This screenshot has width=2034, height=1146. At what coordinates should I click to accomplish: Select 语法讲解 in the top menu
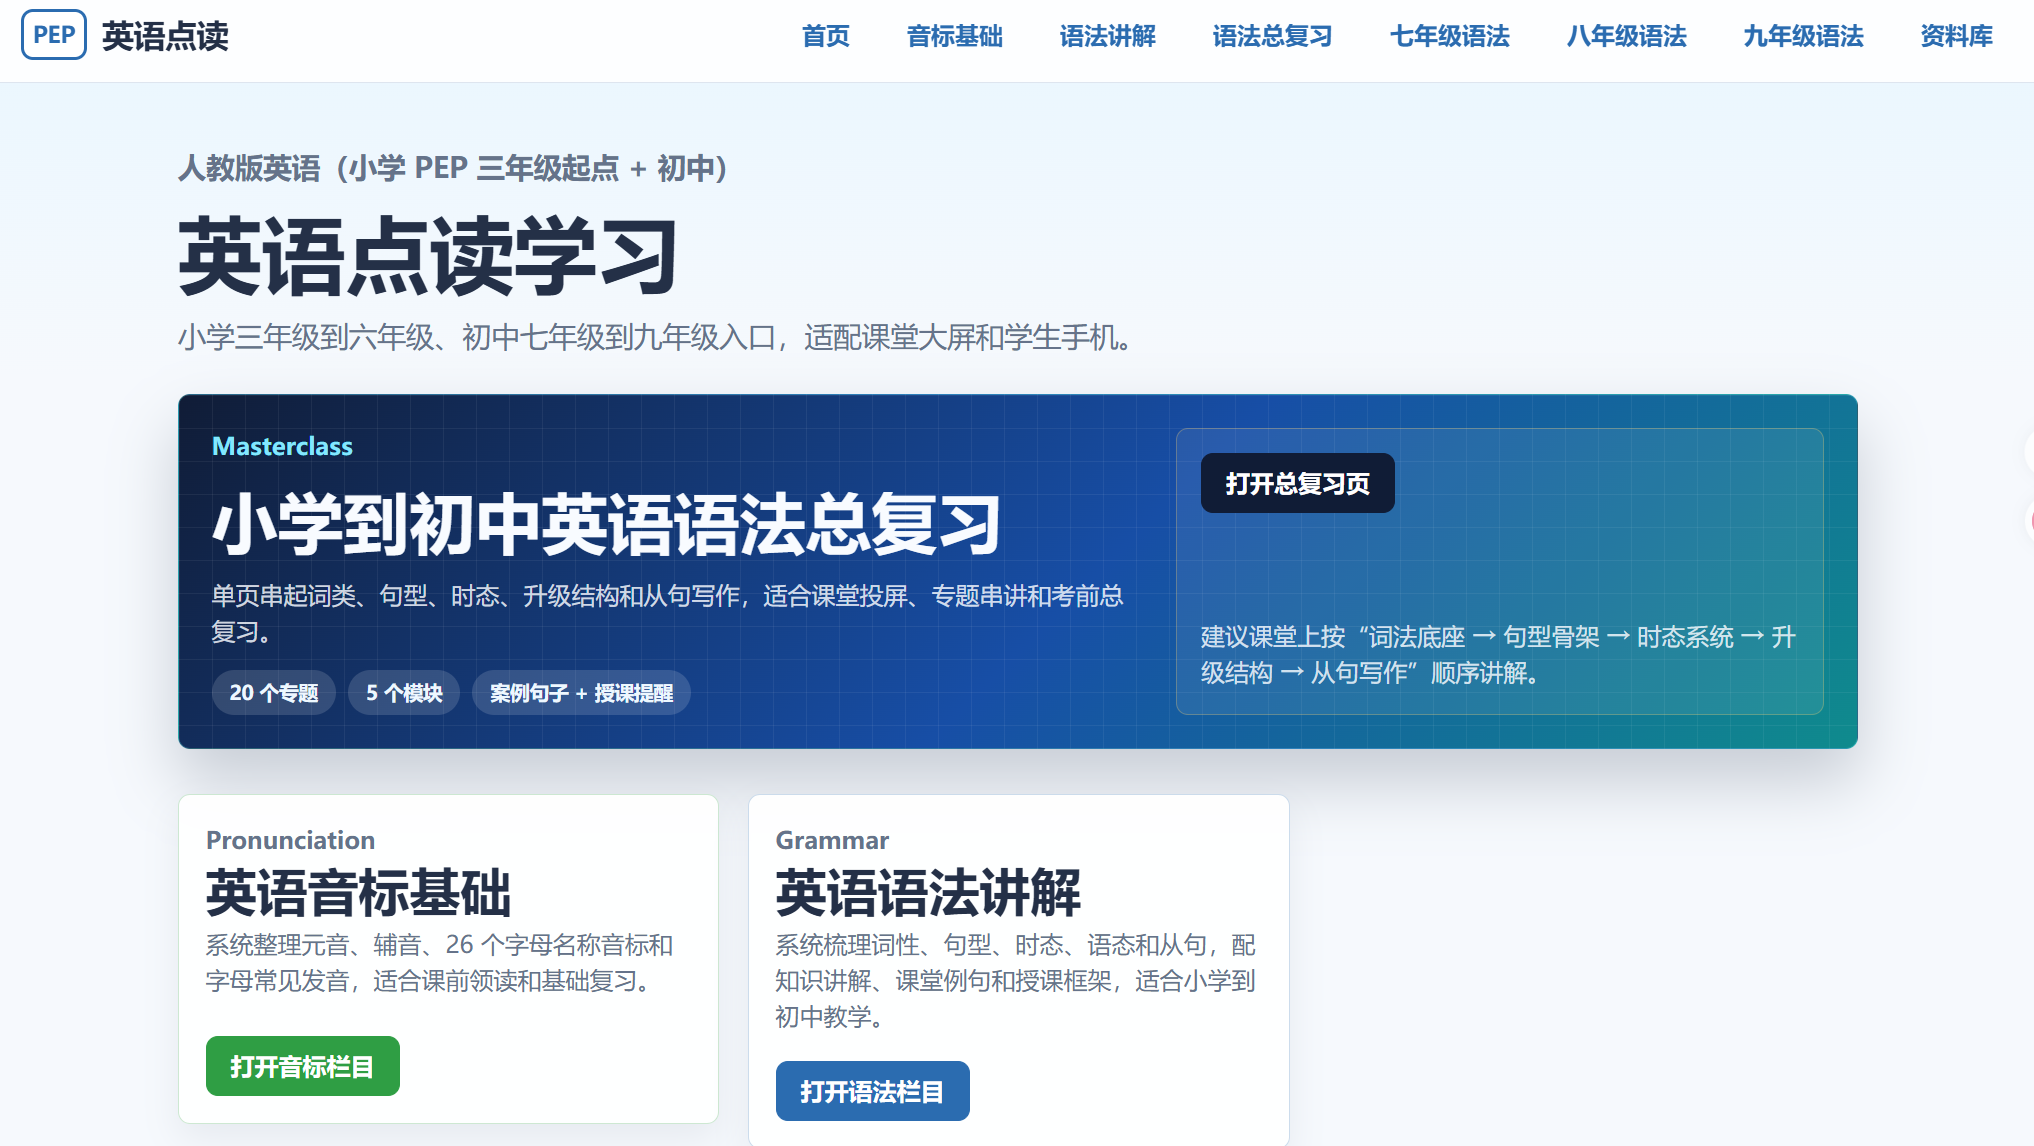(1108, 36)
